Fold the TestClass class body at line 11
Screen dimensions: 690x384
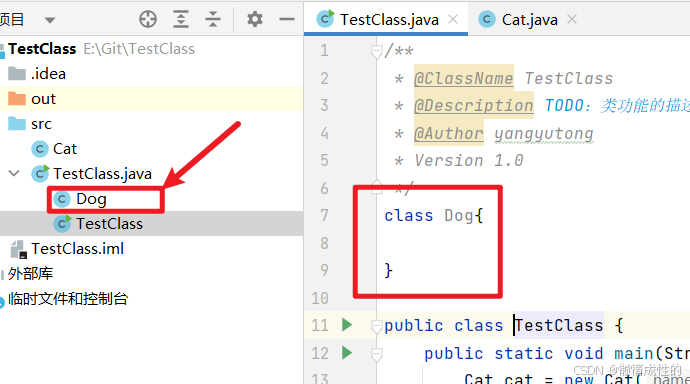(376, 327)
